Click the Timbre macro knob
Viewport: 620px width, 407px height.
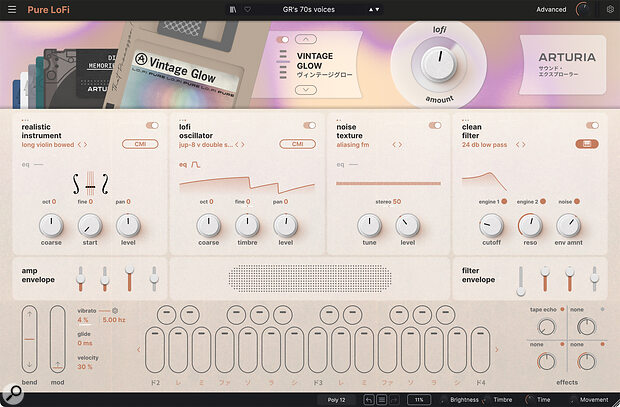pyautogui.click(x=486, y=400)
